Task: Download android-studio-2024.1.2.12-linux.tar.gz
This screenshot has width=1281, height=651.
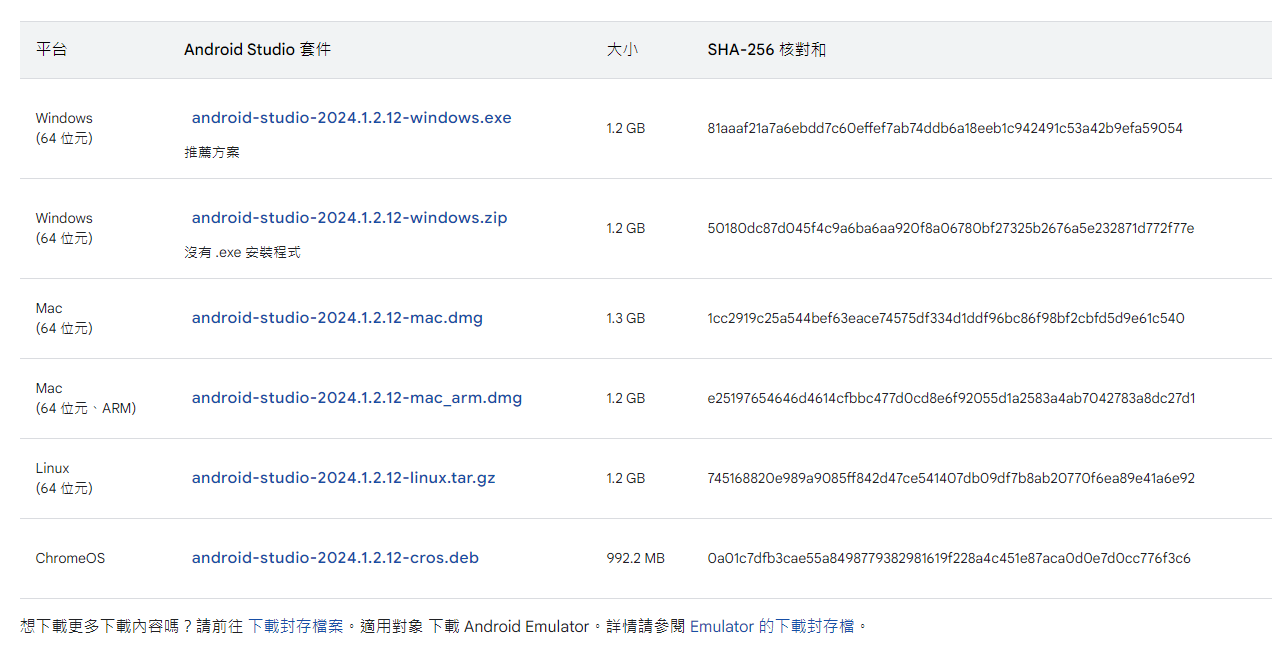Action: (343, 478)
